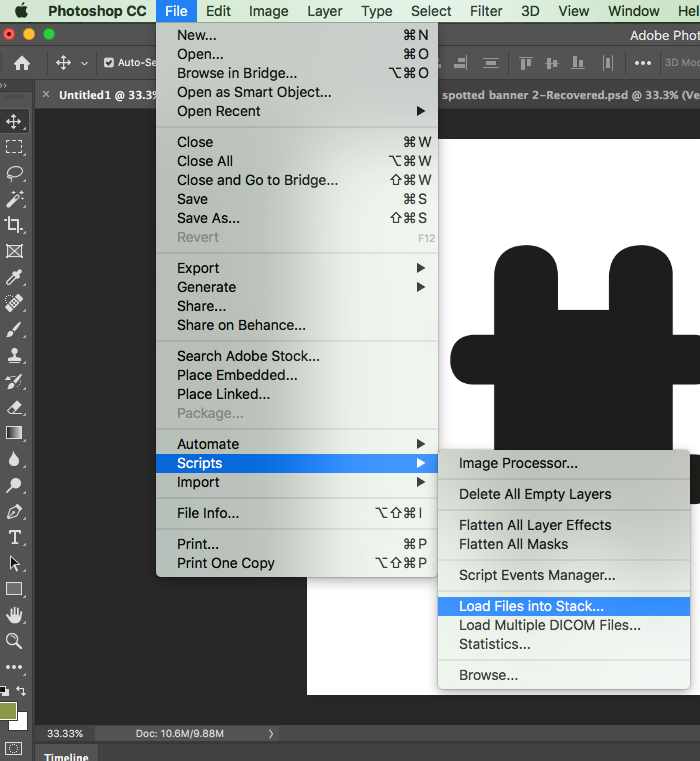
Task: Open status bar info chevron
Action: pyautogui.click(x=271, y=734)
